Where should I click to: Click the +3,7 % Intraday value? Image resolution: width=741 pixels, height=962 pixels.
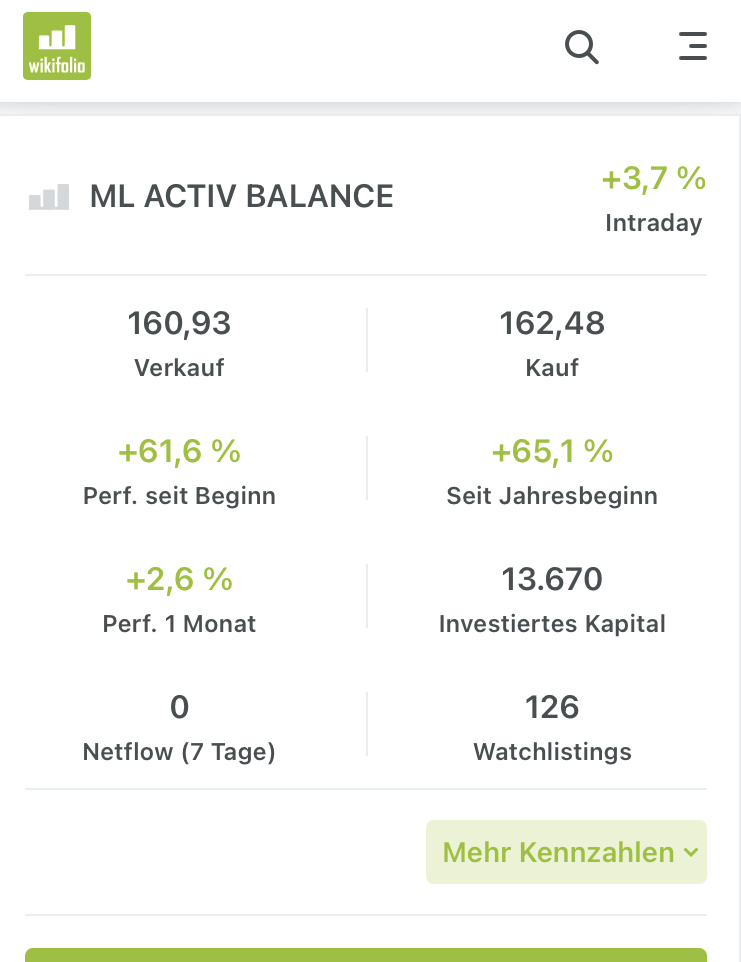653,179
